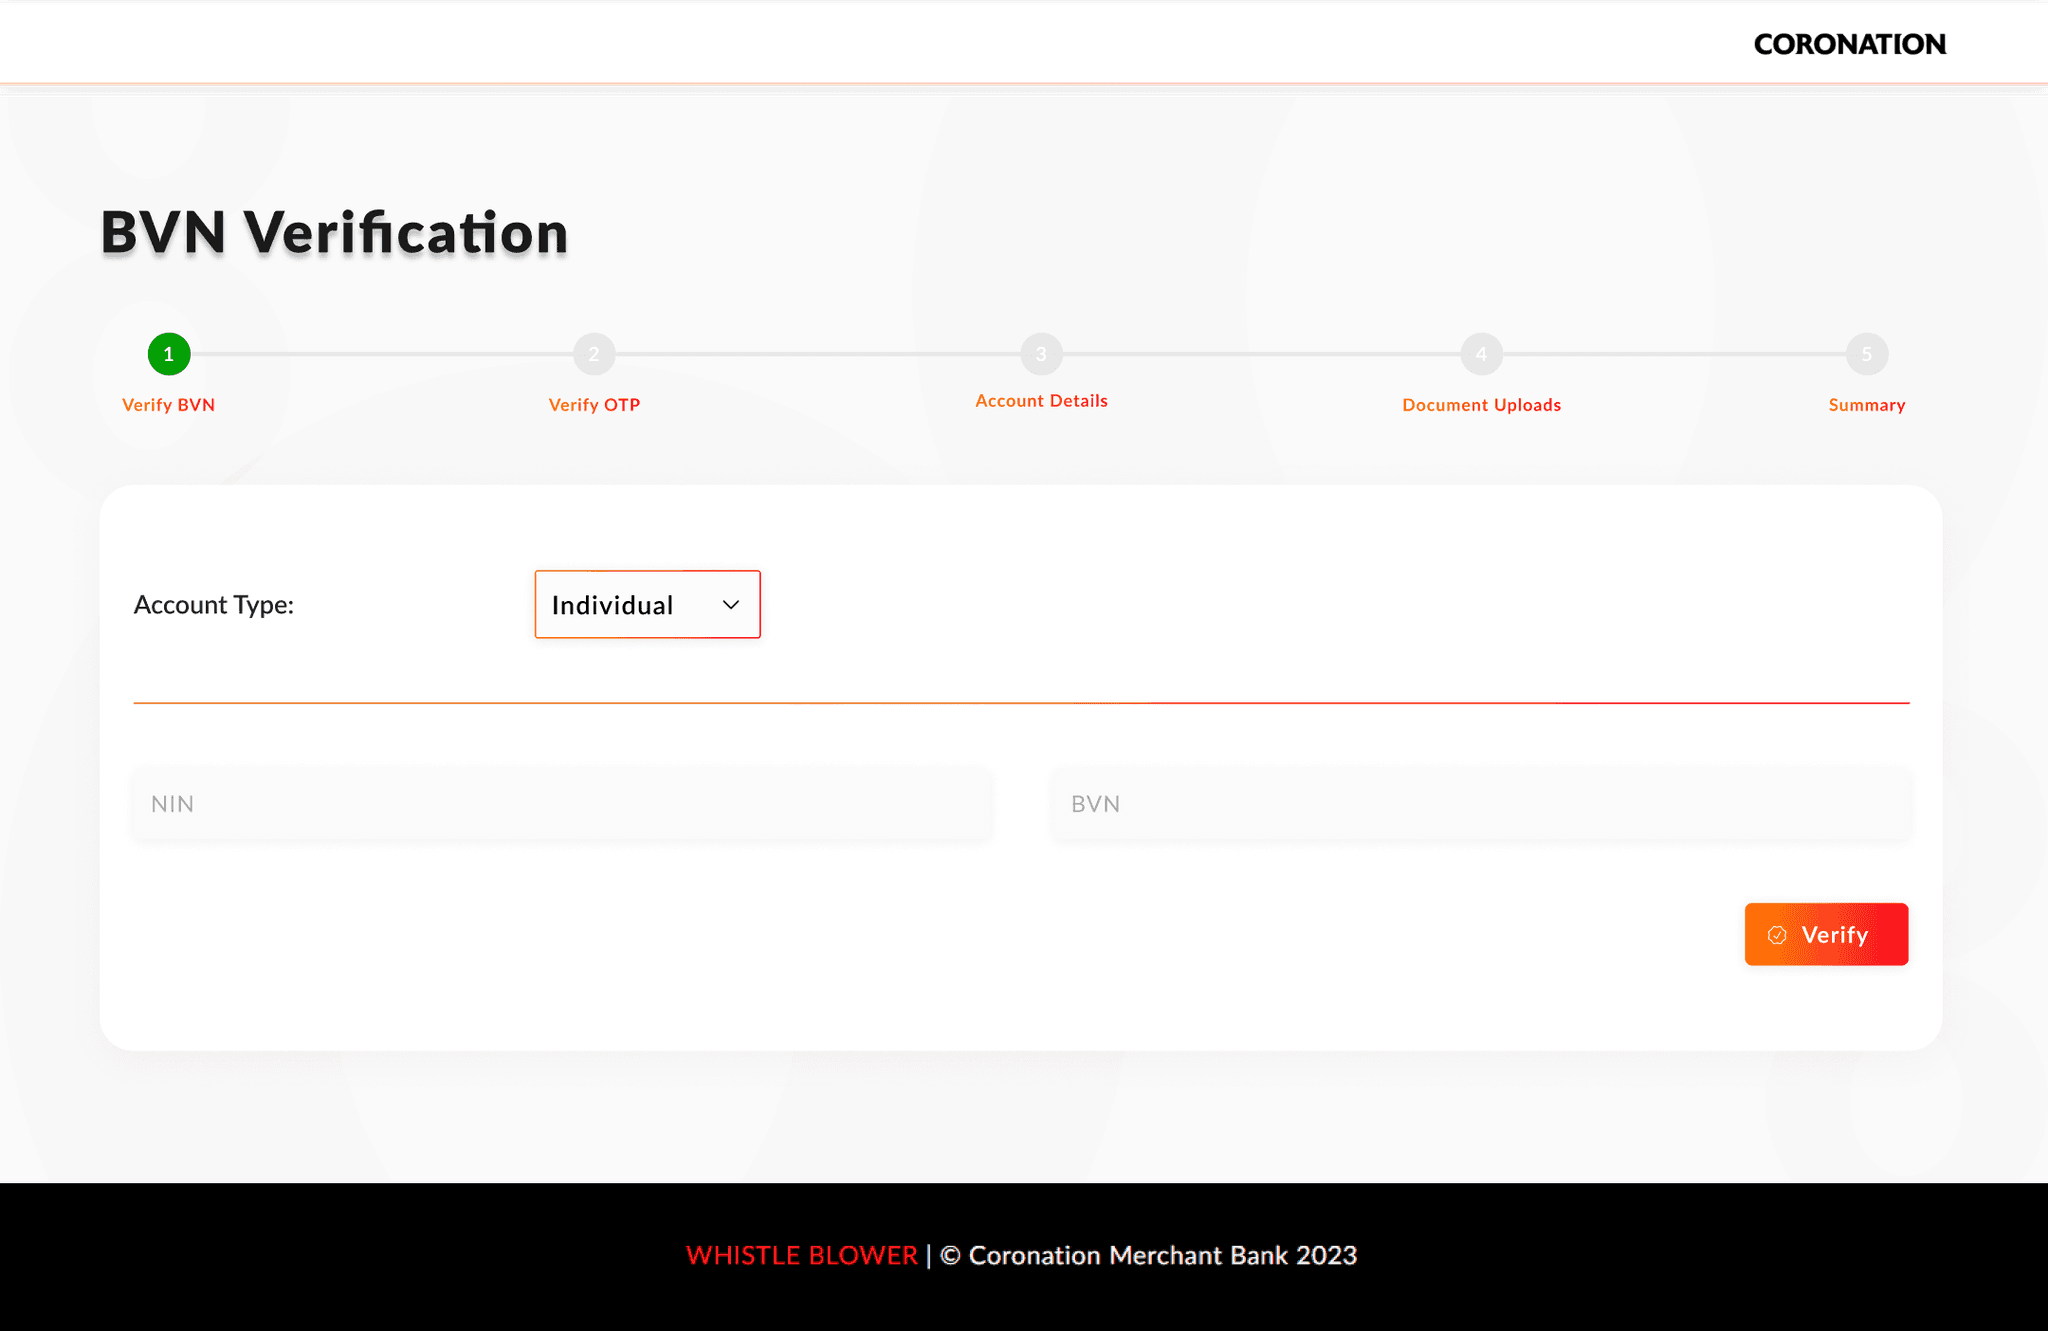Go to Document Uploads step label
The width and height of the screenshot is (2048, 1331).
pos(1481,405)
